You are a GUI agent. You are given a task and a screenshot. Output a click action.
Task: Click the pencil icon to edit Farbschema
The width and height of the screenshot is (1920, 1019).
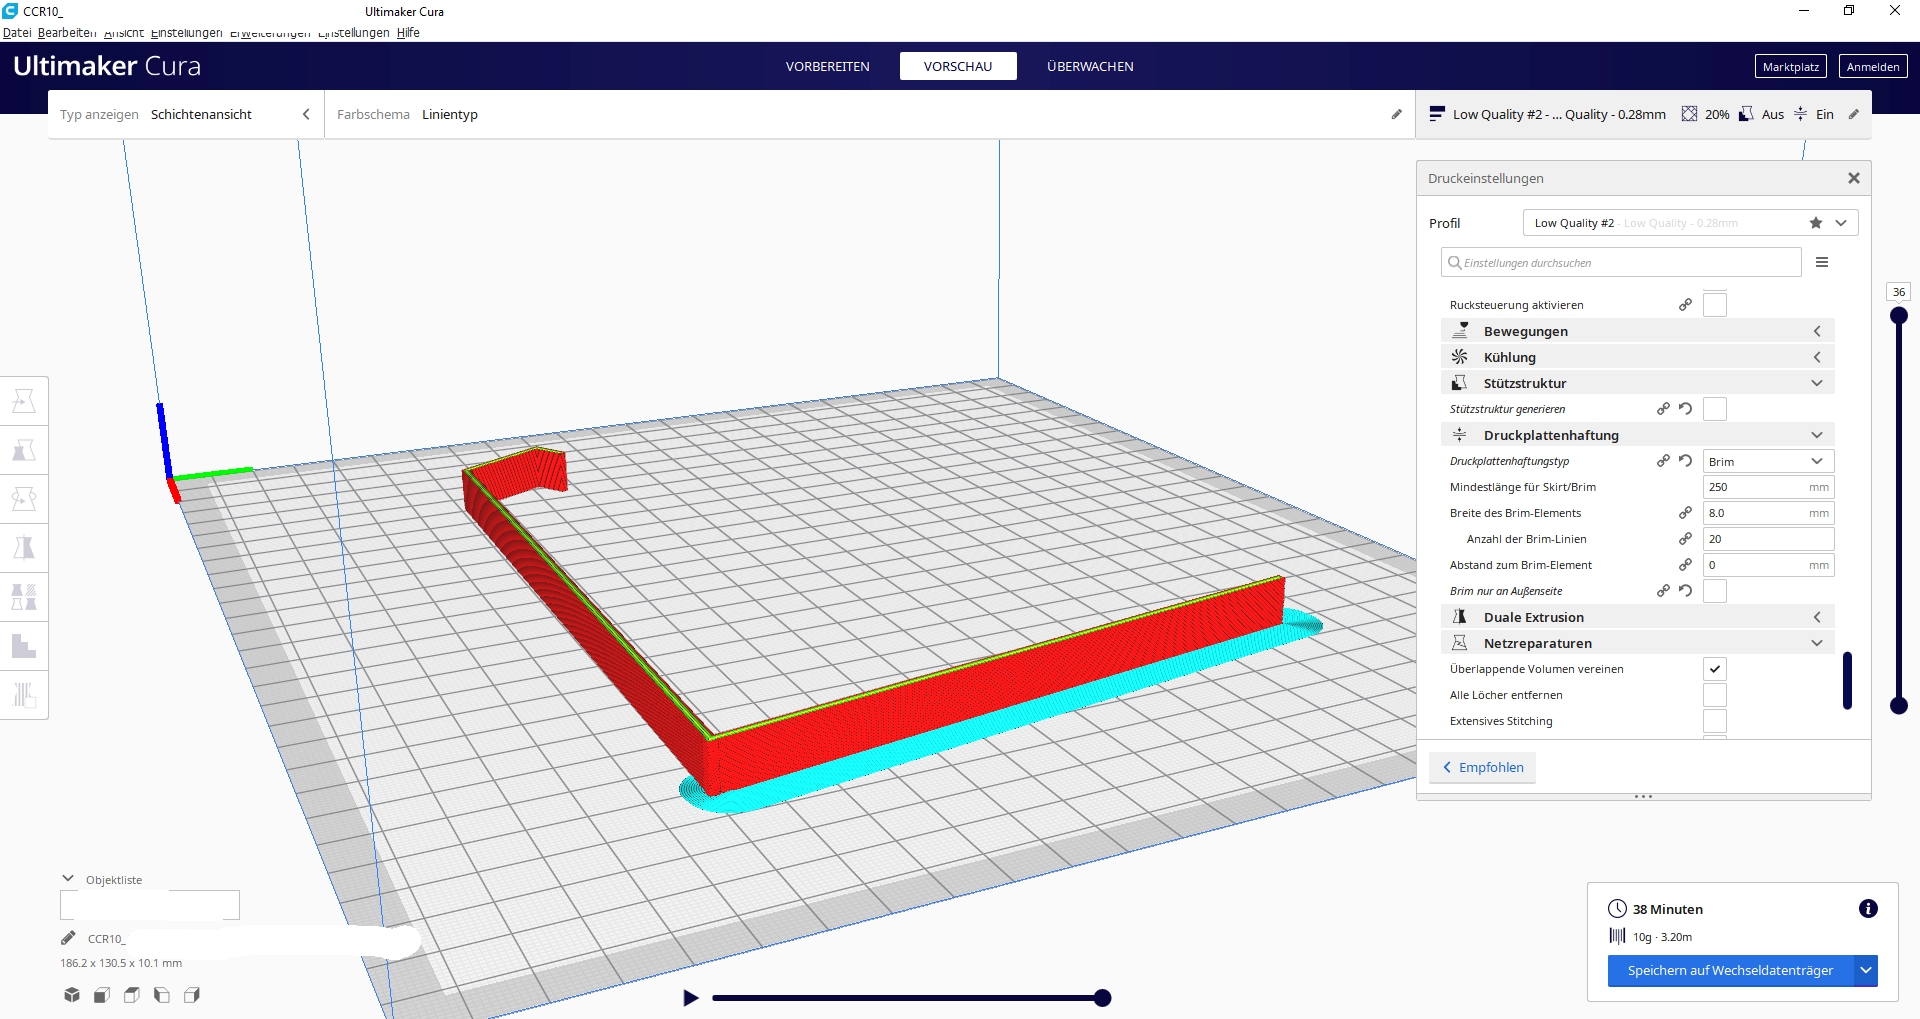(1396, 114)
